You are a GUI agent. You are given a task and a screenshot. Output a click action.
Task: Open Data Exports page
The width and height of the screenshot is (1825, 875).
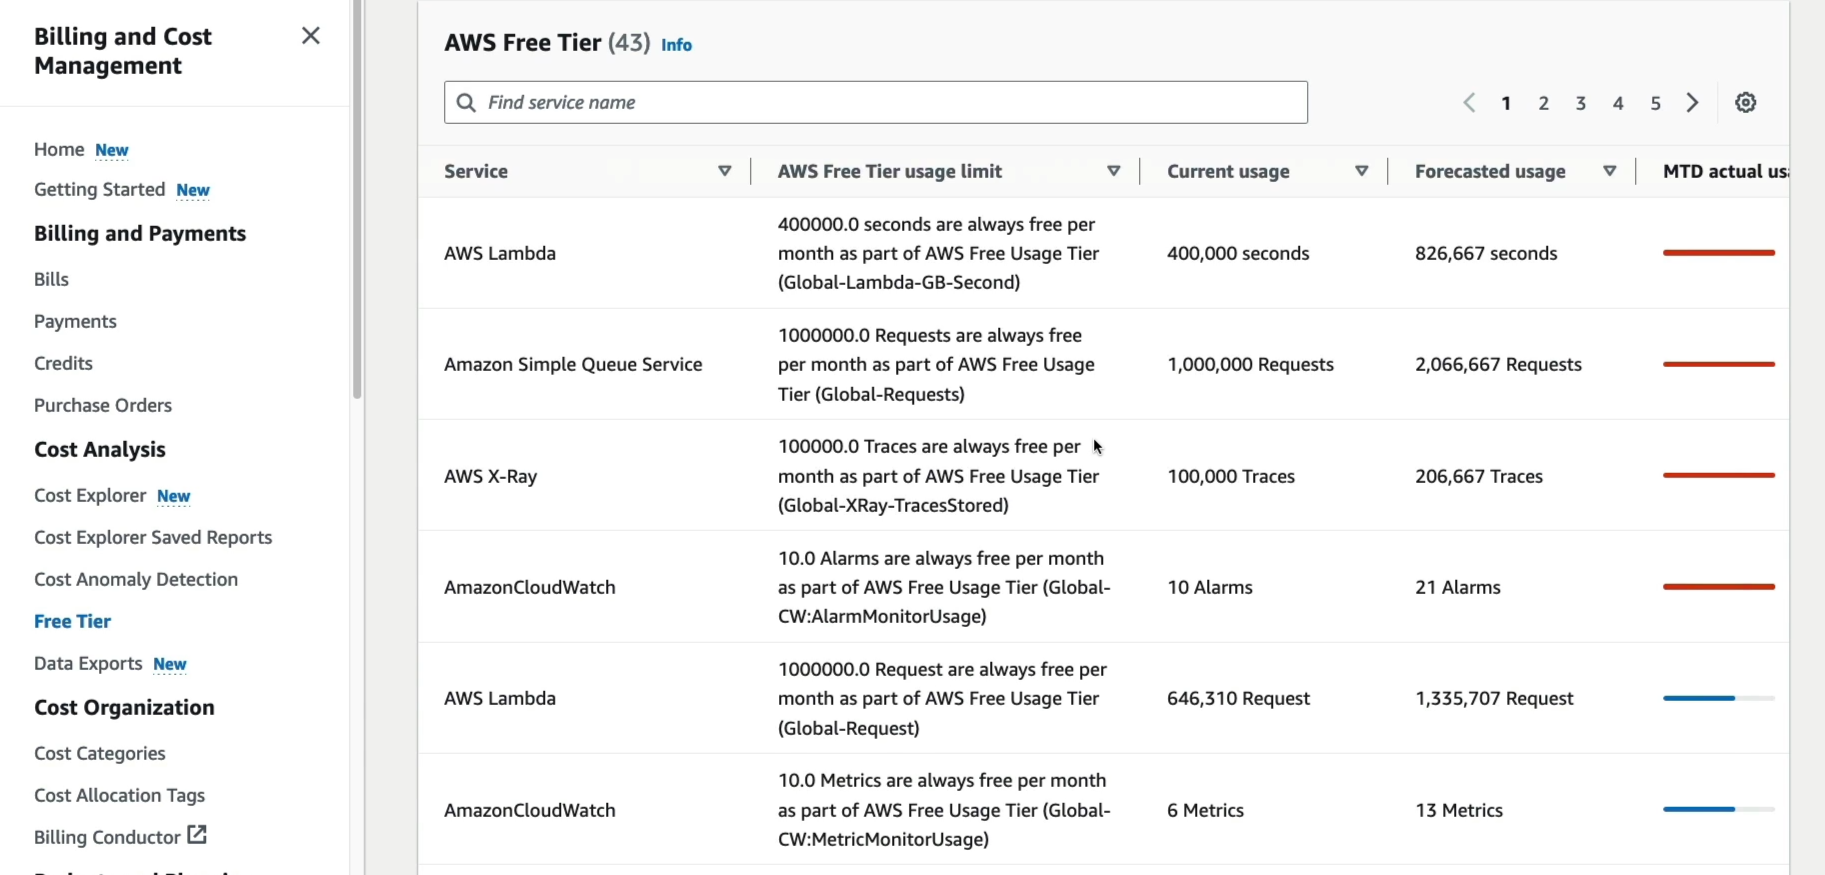coord(88,663)
